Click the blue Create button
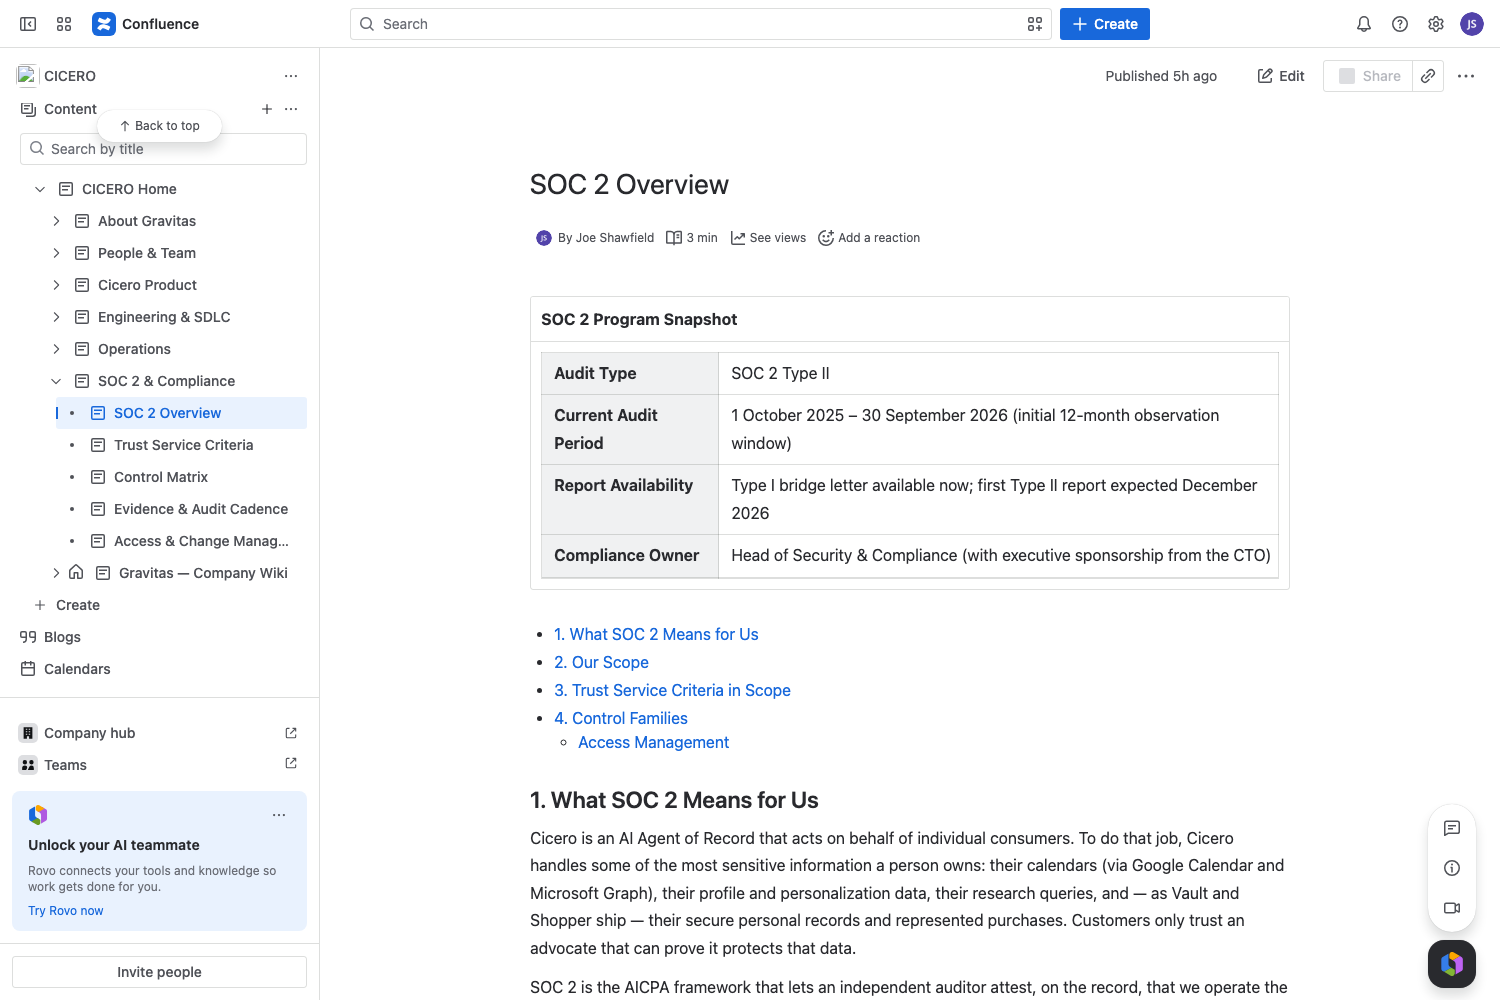Viewport: 1500px width, 1000px height. [1105, 24]
